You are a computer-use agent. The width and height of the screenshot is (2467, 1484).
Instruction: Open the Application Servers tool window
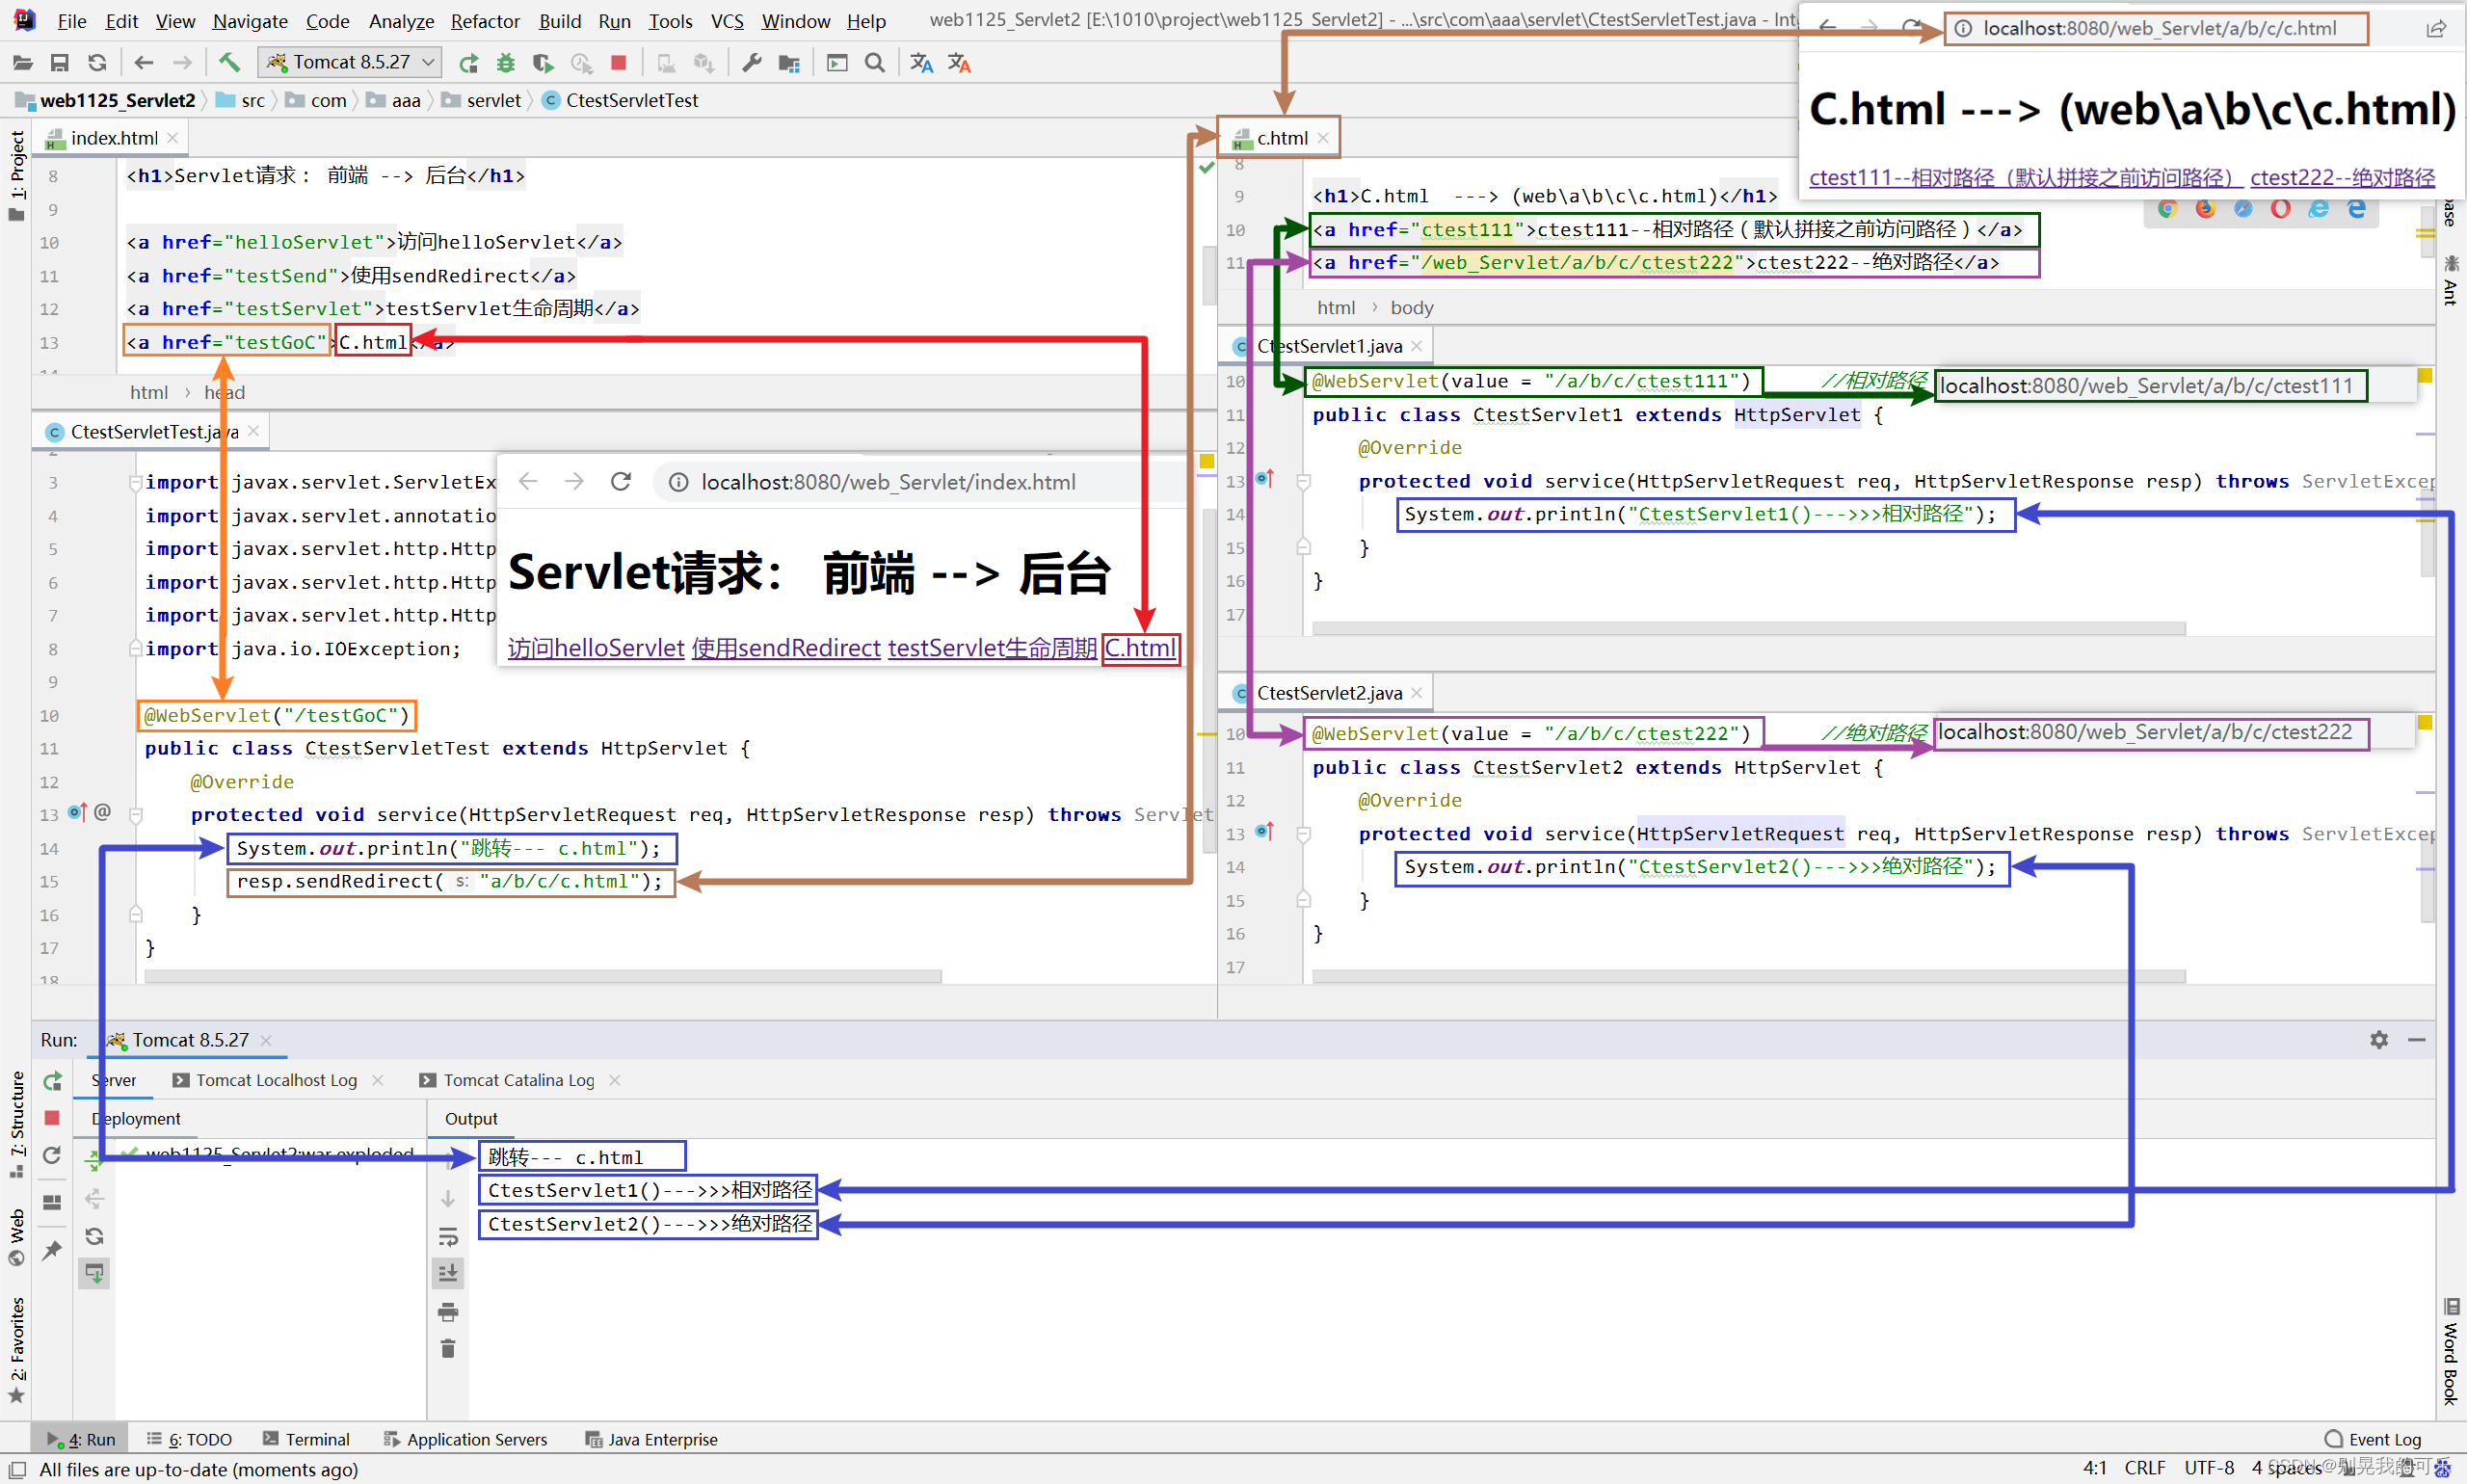[x=466, y=1439]
